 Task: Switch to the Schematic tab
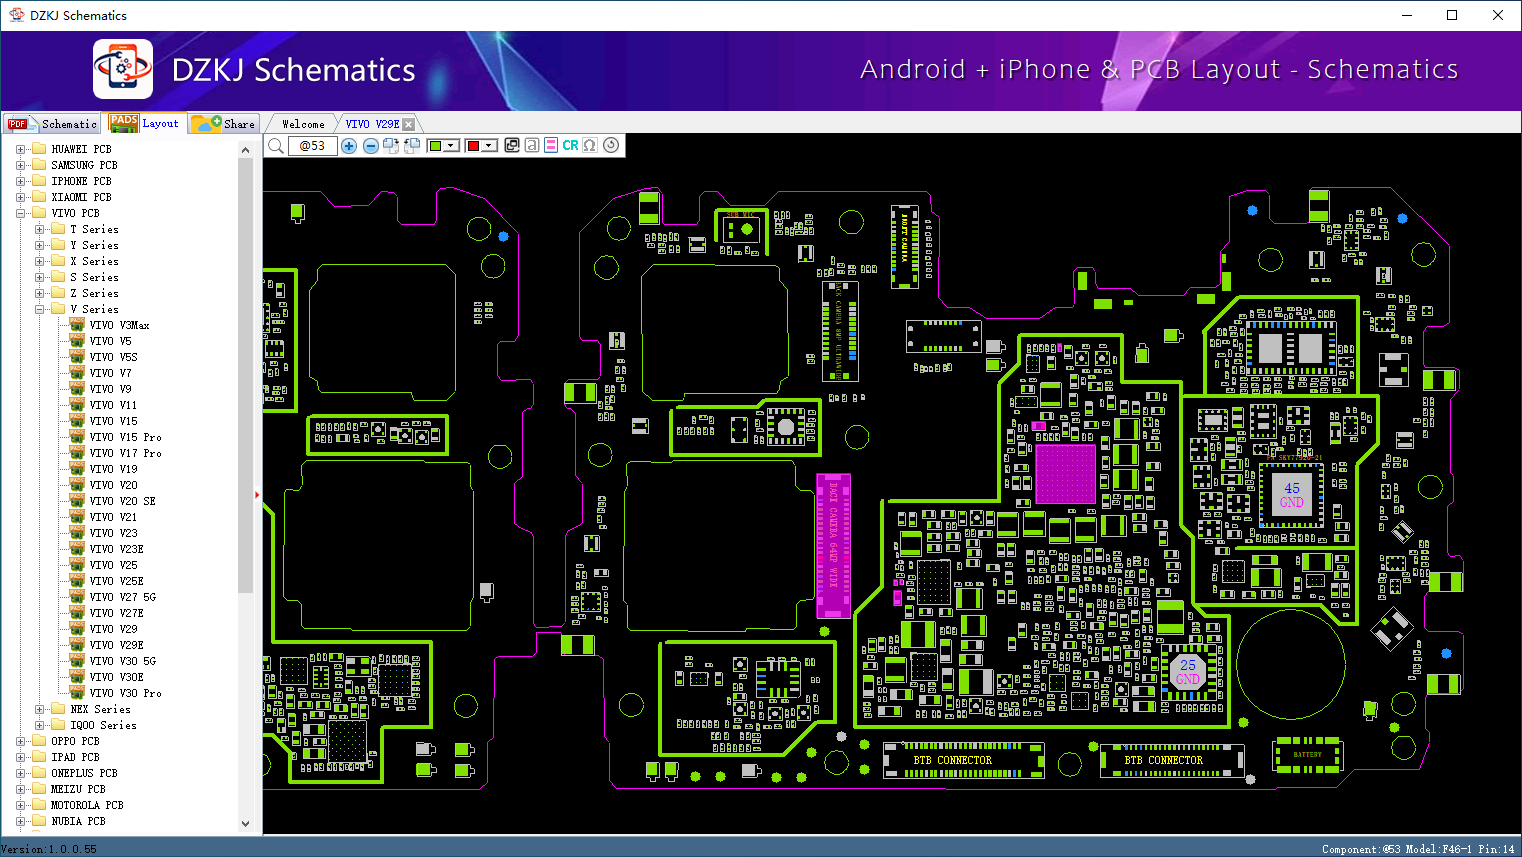click(x=53, y=124)
